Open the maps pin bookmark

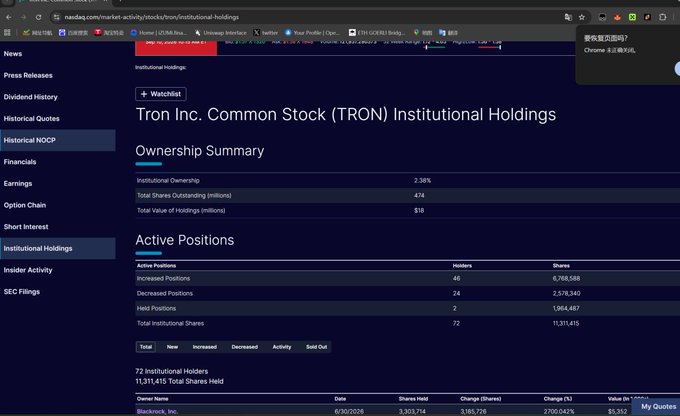pyautogui.click(x=423, y=33)
